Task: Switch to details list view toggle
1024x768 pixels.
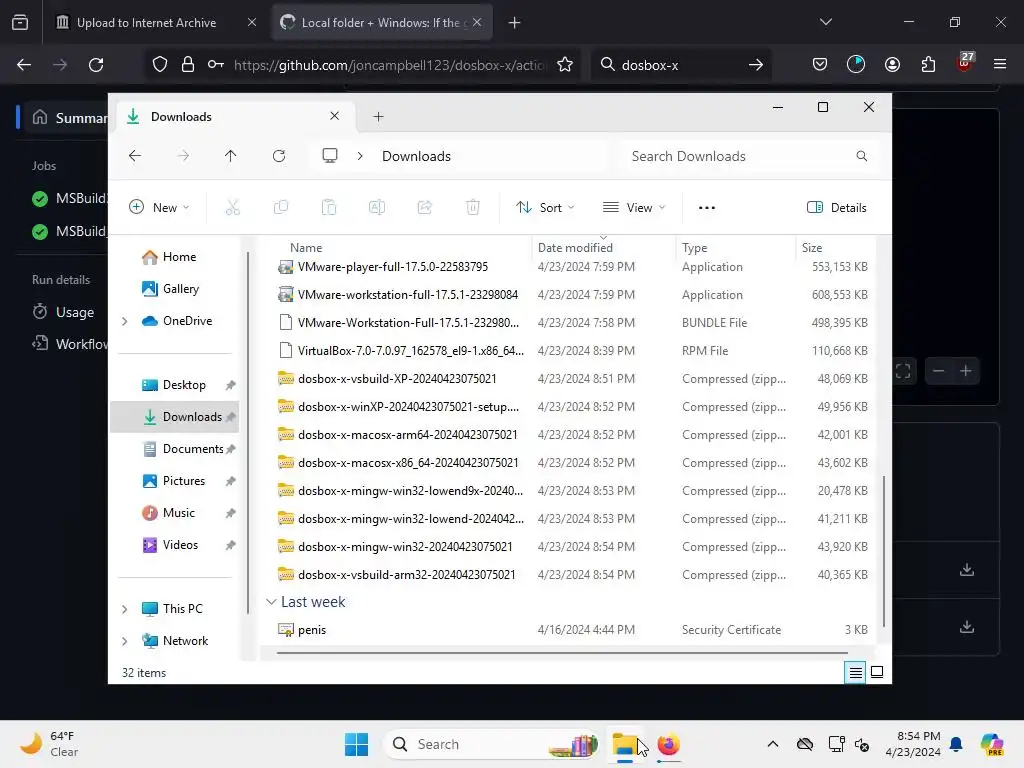Action: (855, 672)
